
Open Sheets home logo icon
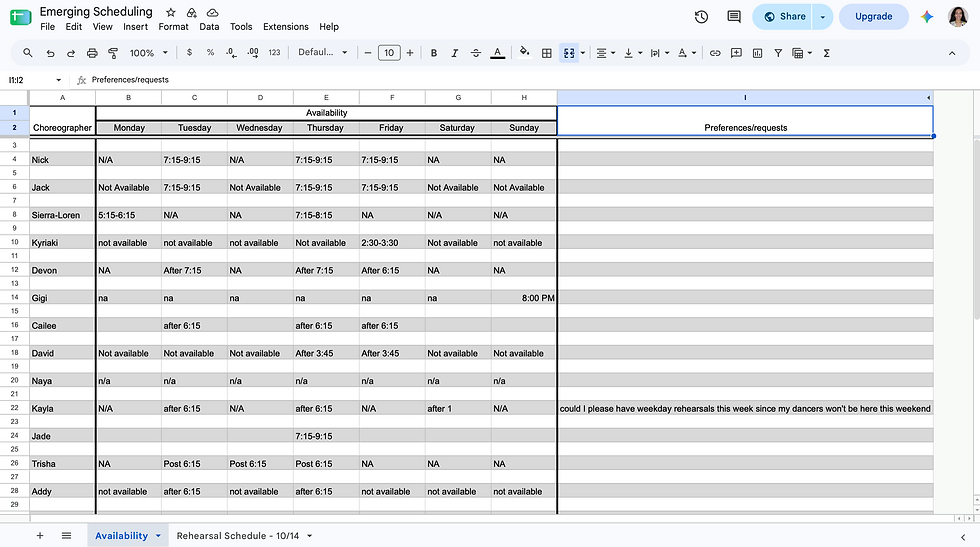[21, 17]
